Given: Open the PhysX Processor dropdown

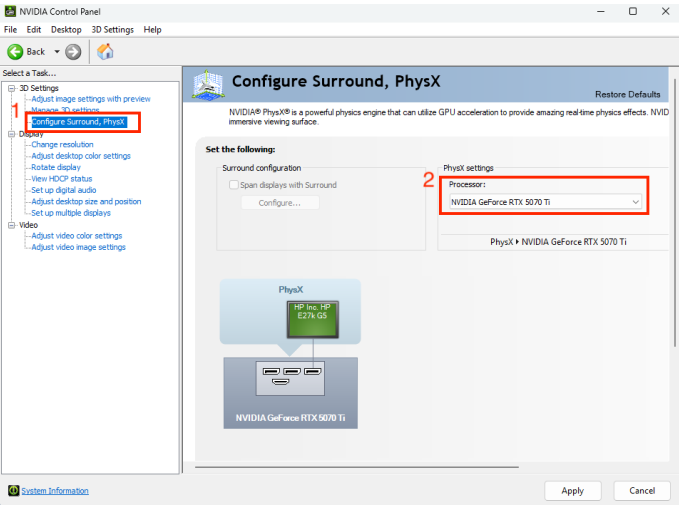Looking at the screenshot, I should tap(545, 202).
